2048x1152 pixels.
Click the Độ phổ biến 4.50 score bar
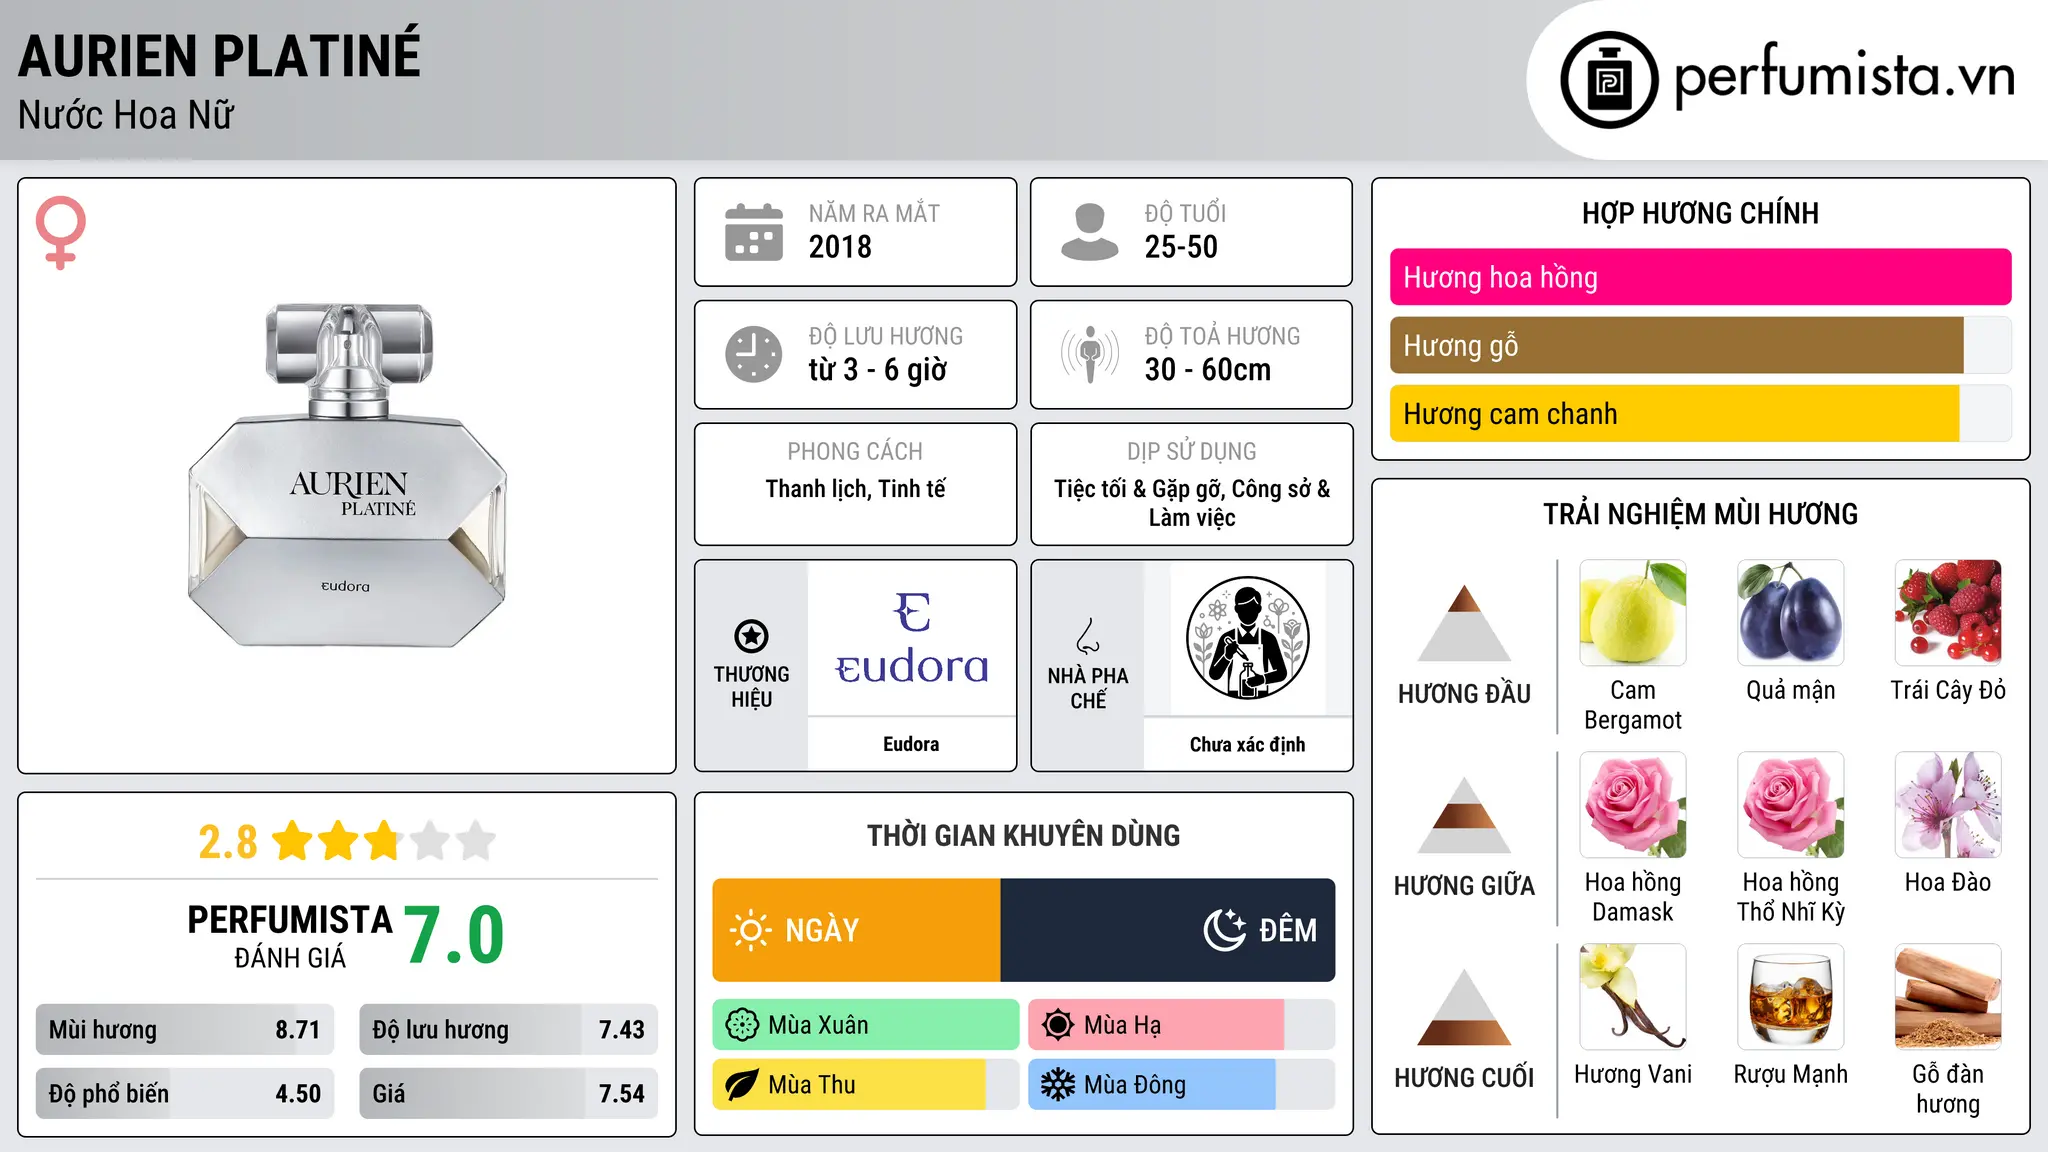[x=185, y=1093]
